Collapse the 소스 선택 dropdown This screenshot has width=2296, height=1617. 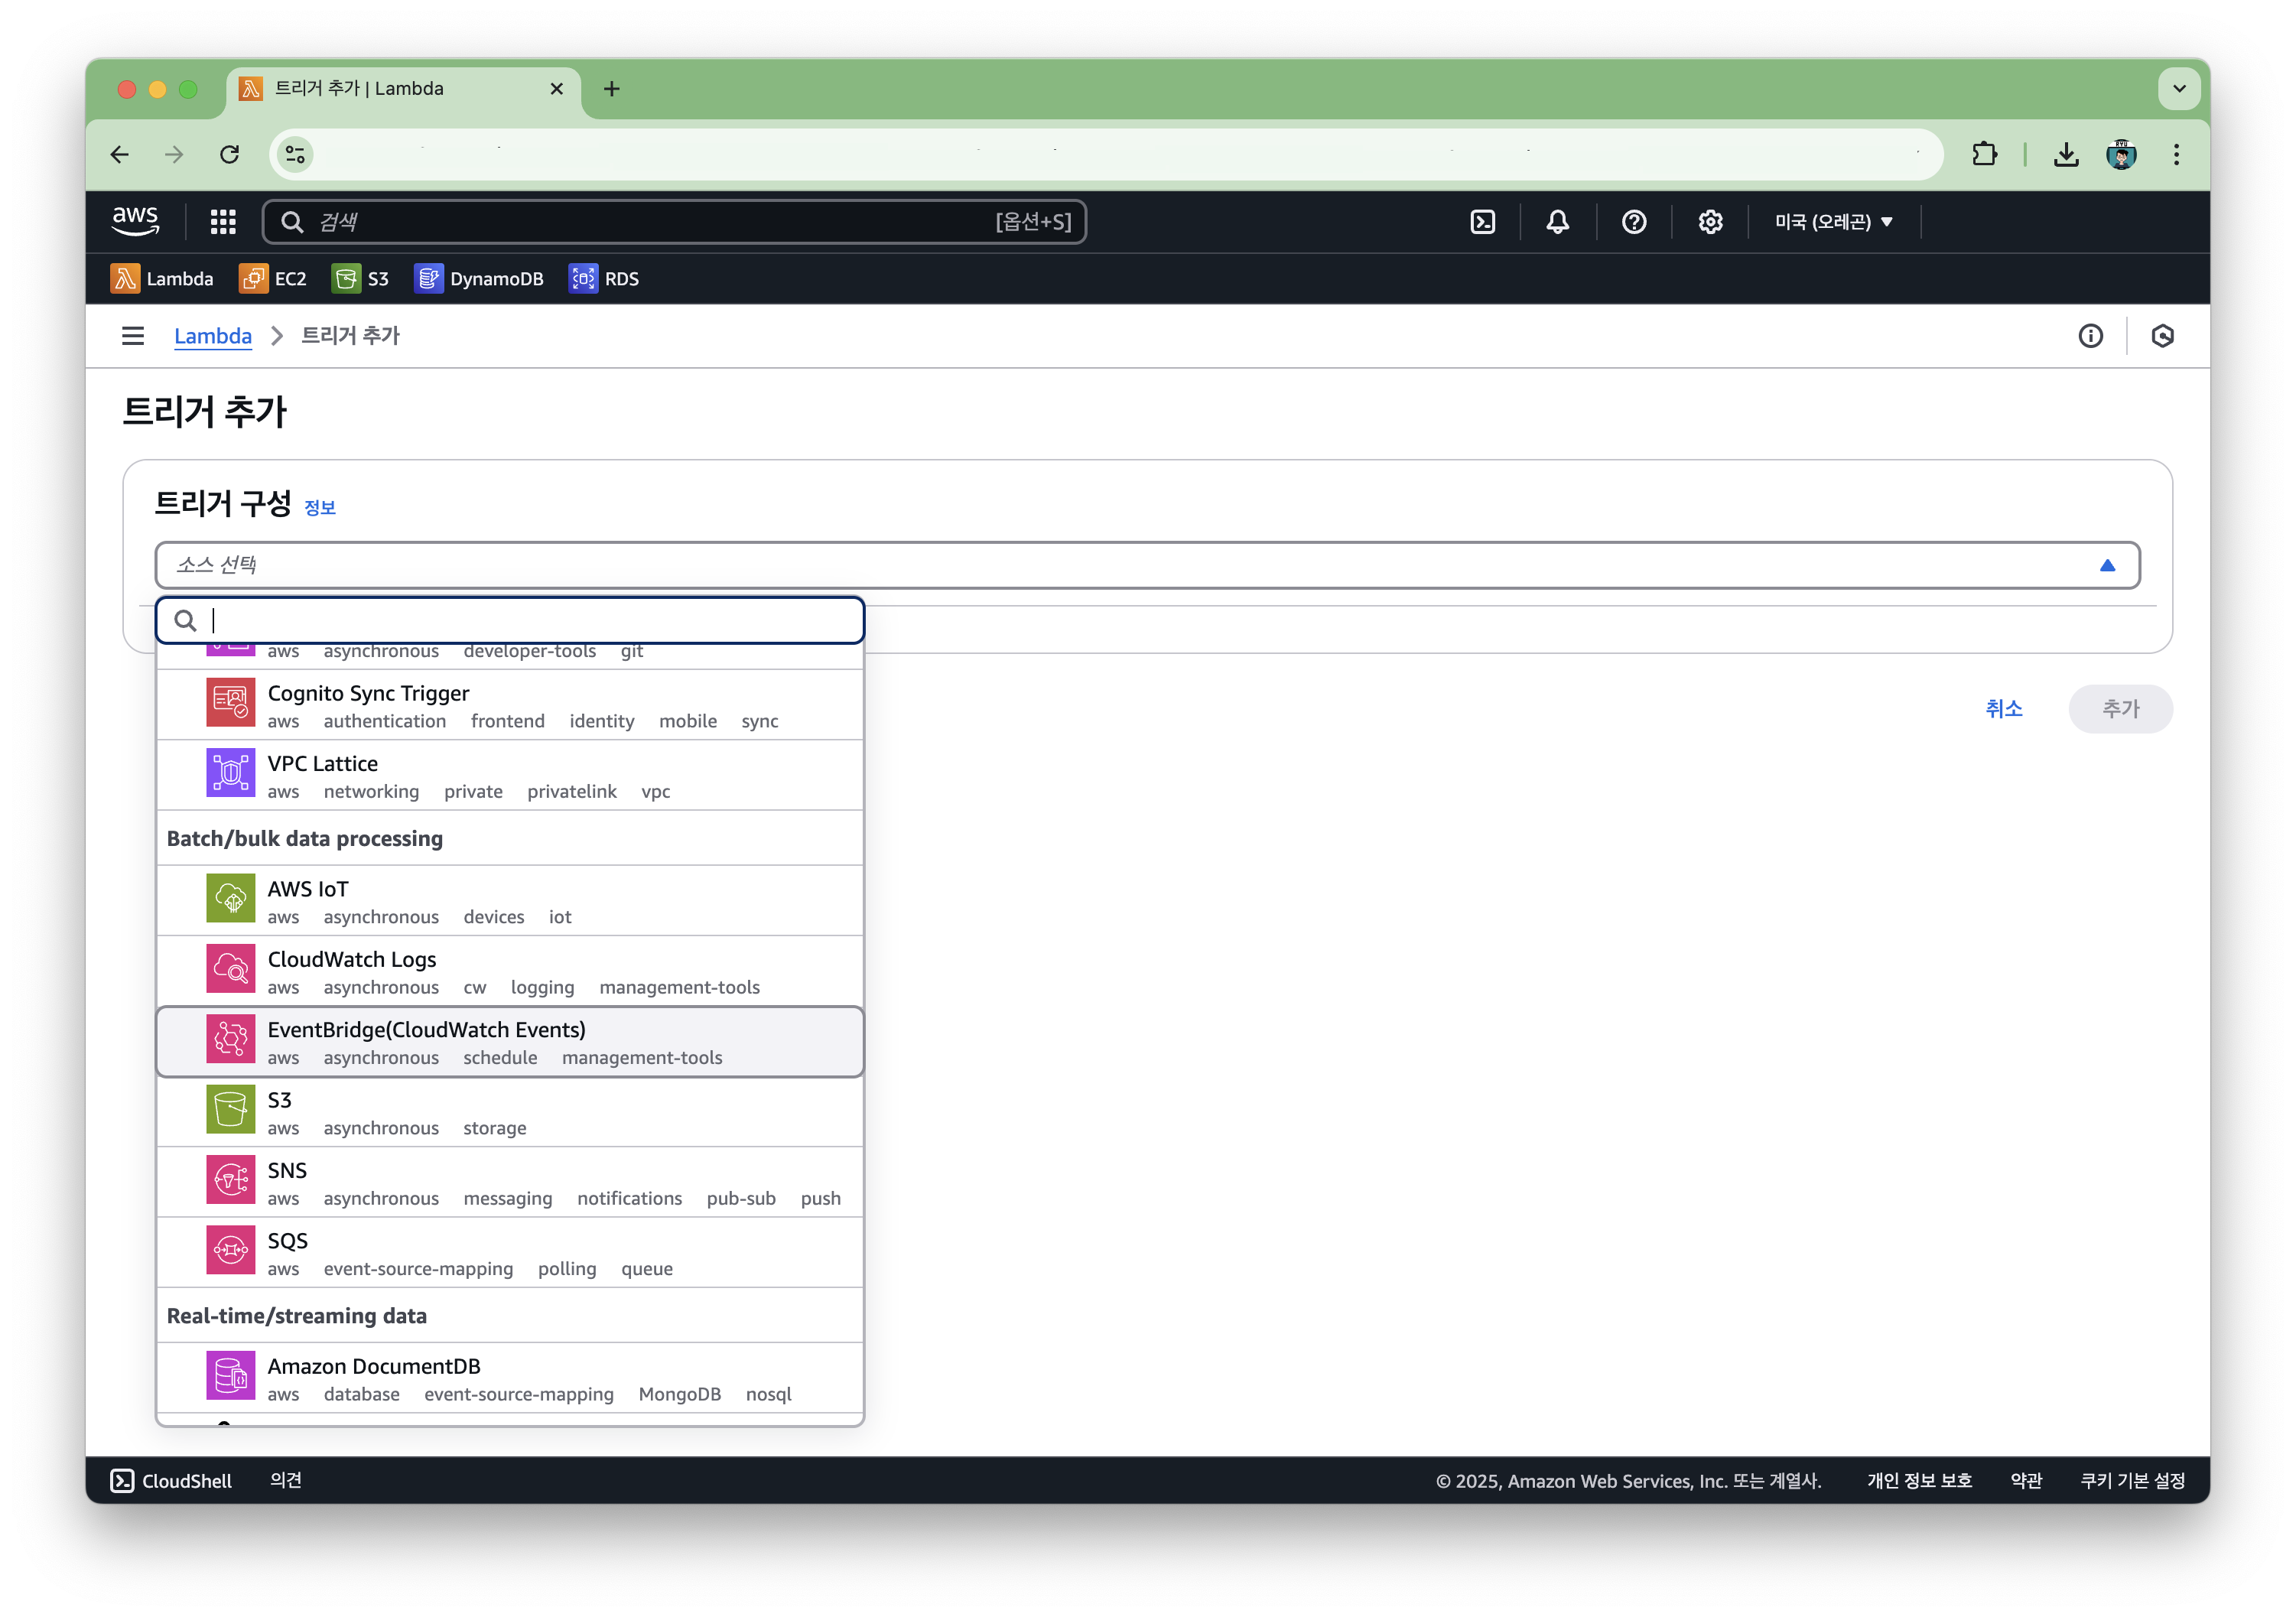pyautogui.click(x=1147, y=565)
